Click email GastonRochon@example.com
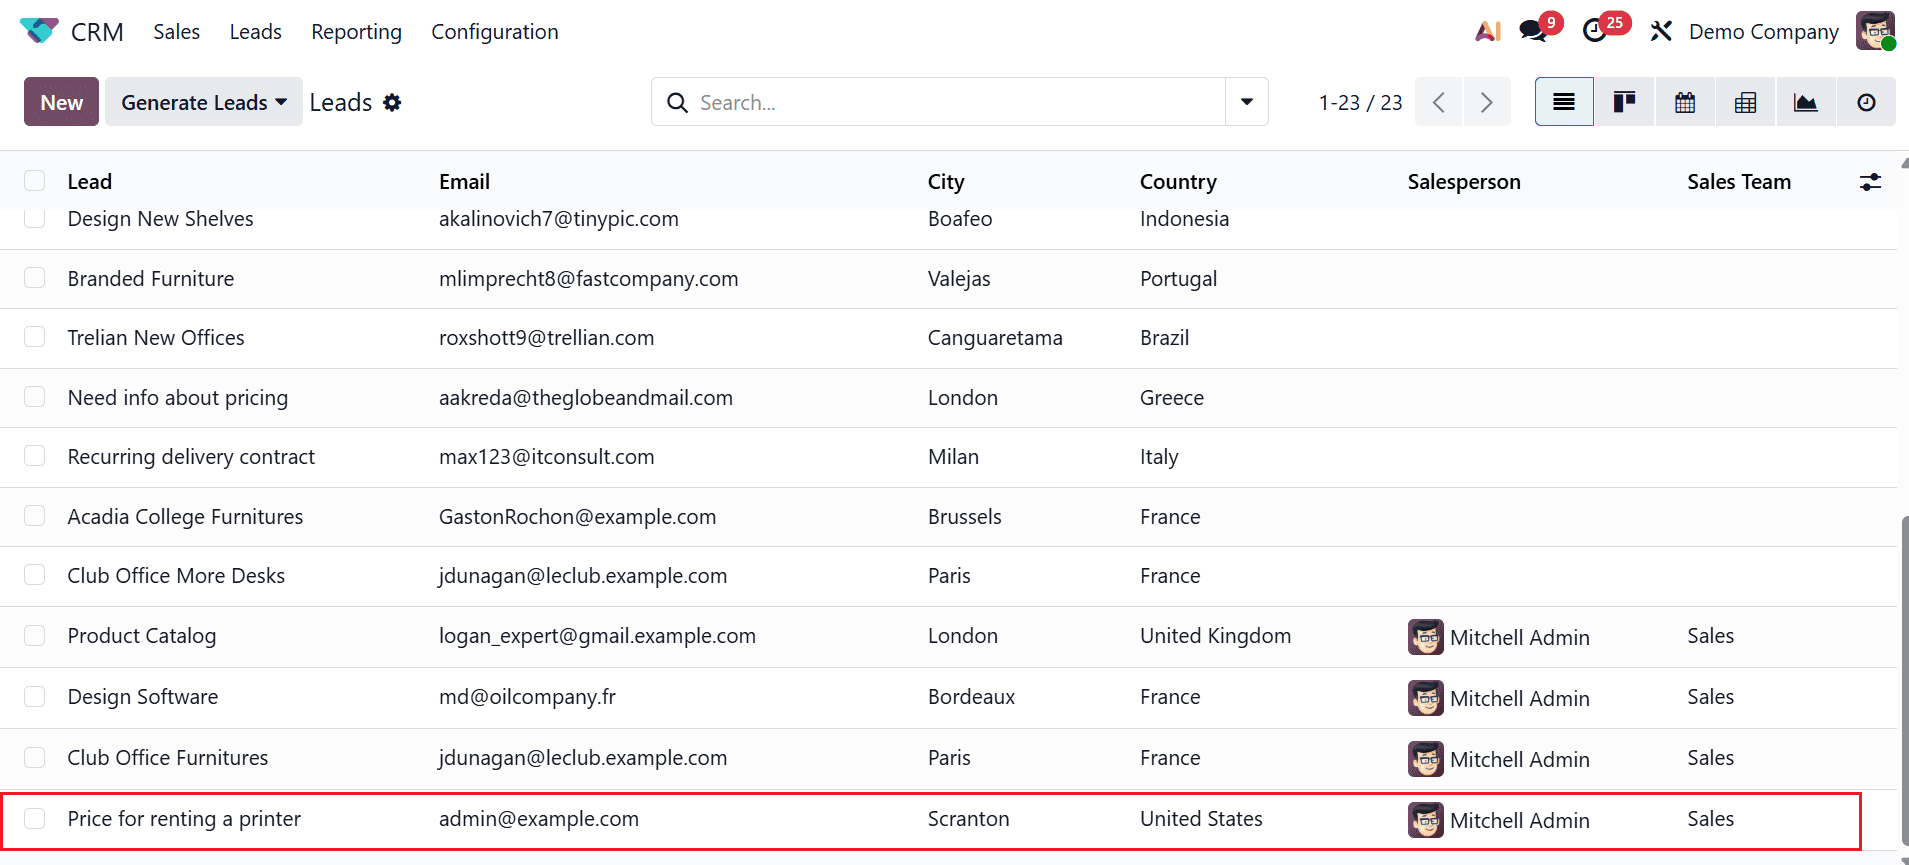 (577, 517)
